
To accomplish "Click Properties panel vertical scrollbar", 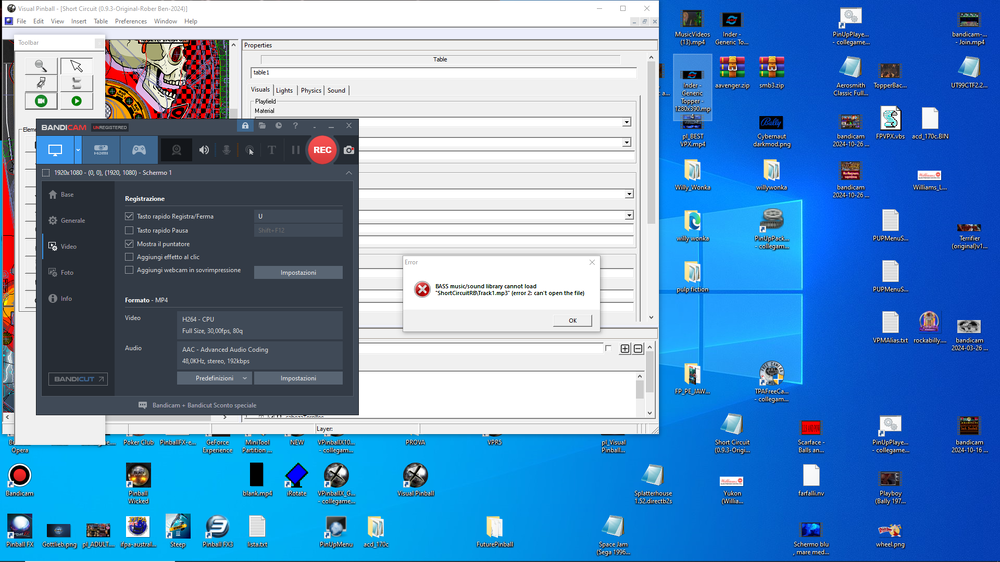I will tap(651, 189).
